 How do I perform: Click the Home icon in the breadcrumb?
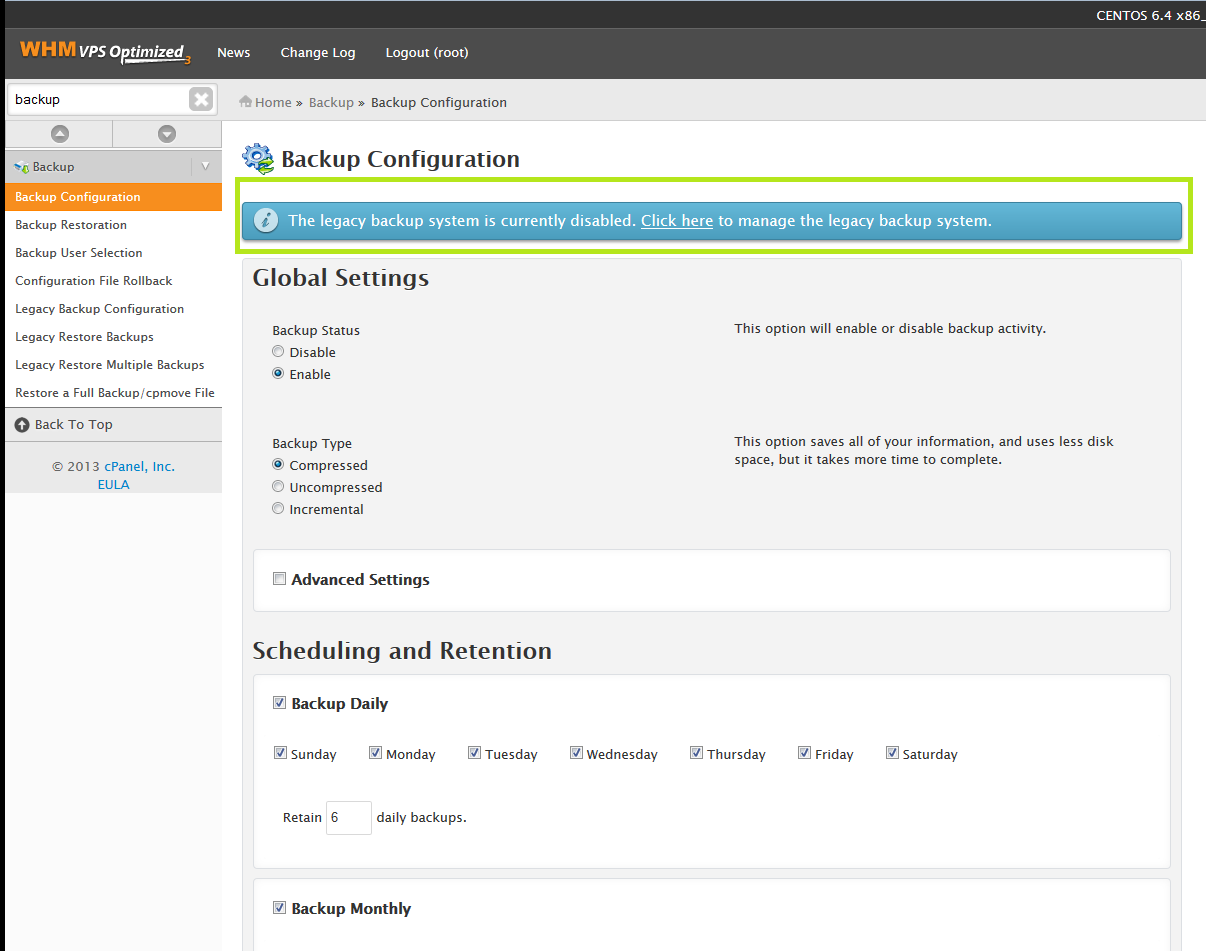click(x=245, y=102)
